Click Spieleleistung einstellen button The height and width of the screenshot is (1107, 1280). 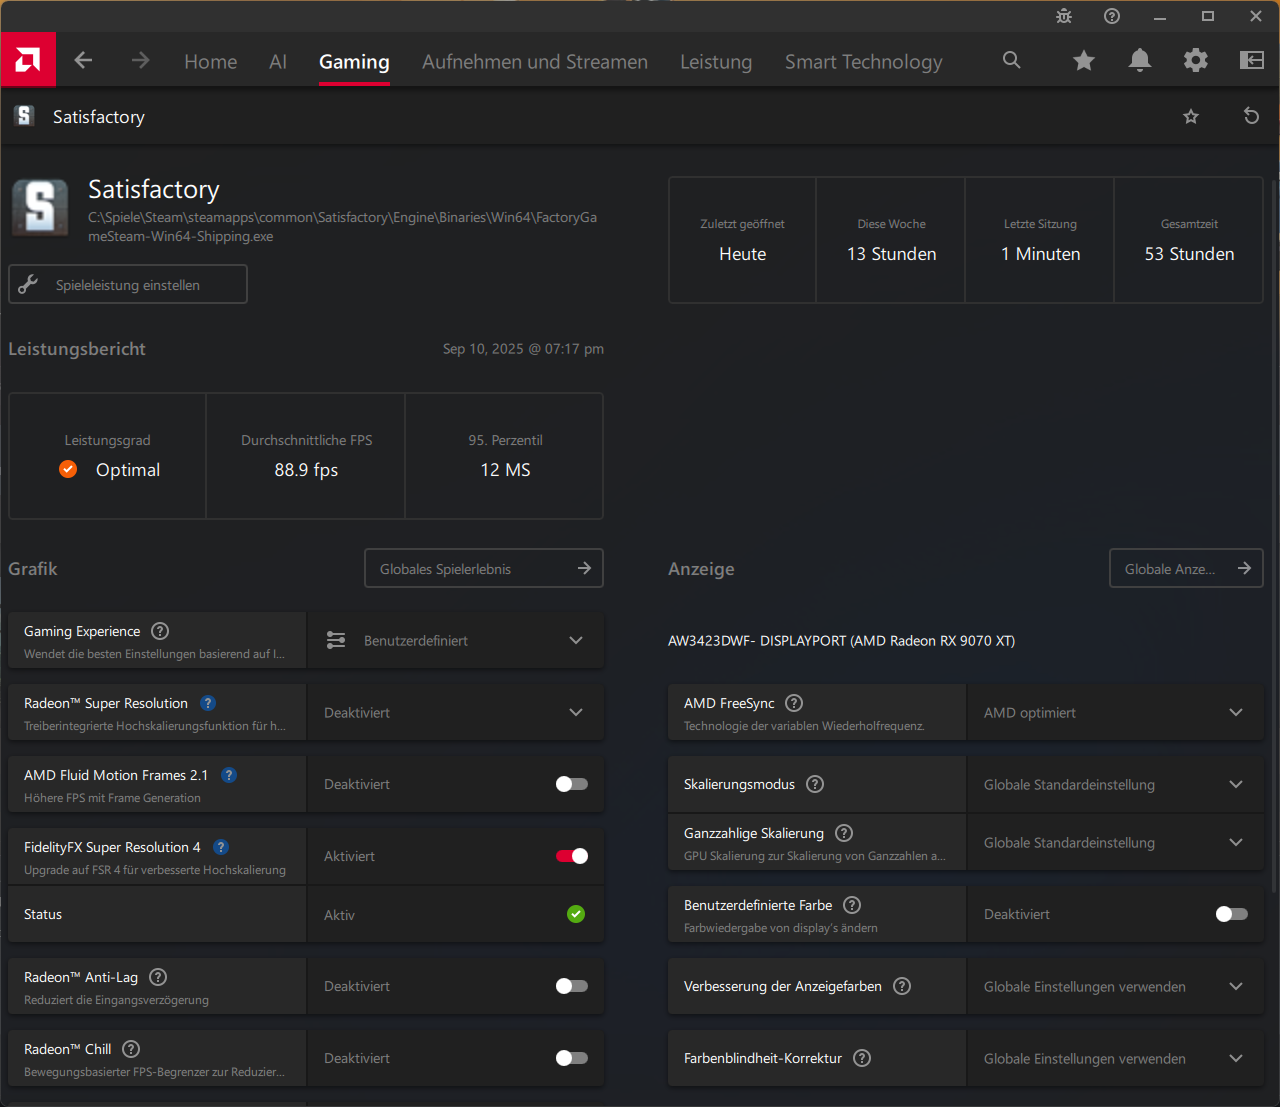[128, 284]
